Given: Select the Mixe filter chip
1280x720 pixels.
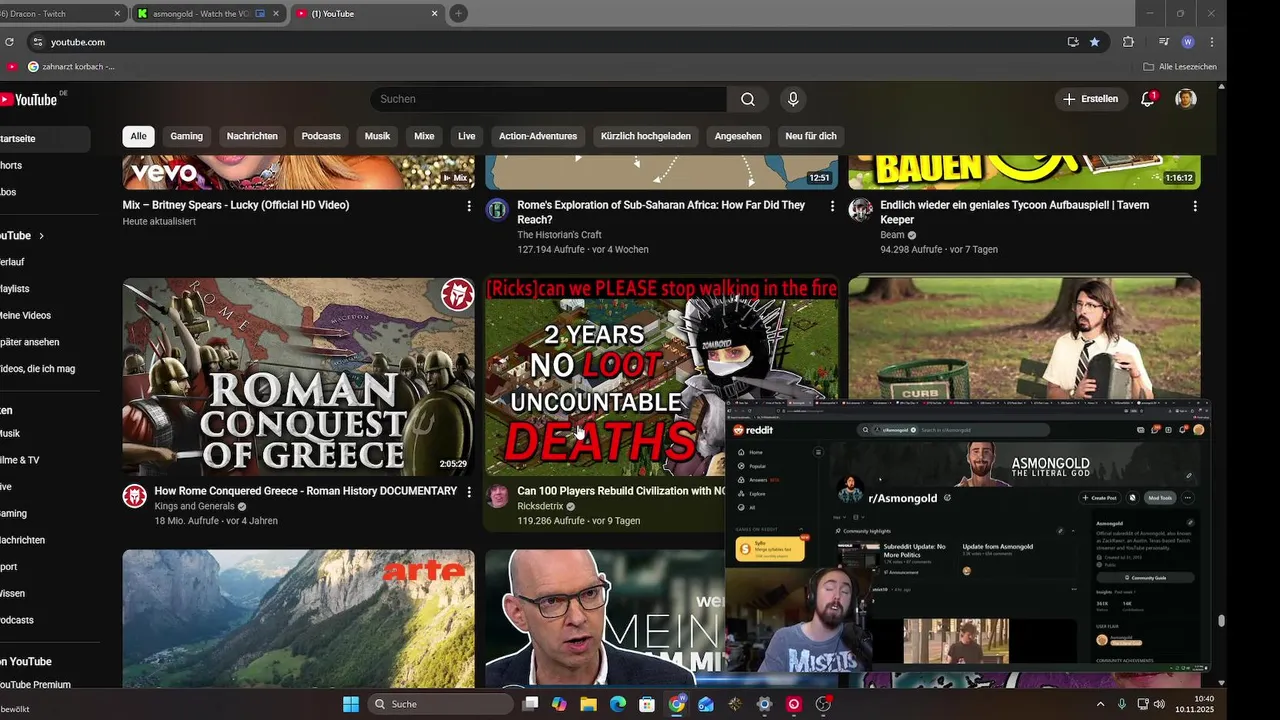Looking at the screenshot, I should [424, 136].
